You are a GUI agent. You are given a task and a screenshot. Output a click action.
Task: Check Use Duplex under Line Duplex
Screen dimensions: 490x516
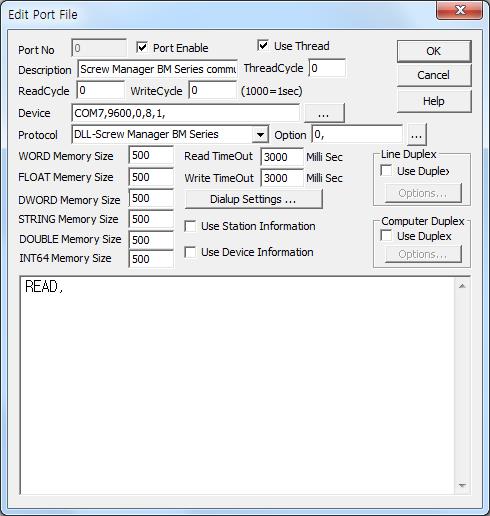point(386,171)
